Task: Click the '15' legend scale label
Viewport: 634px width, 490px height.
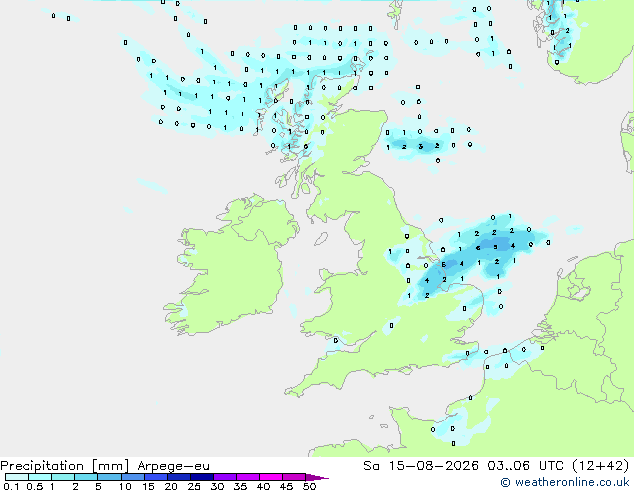Action: point(148,486)
